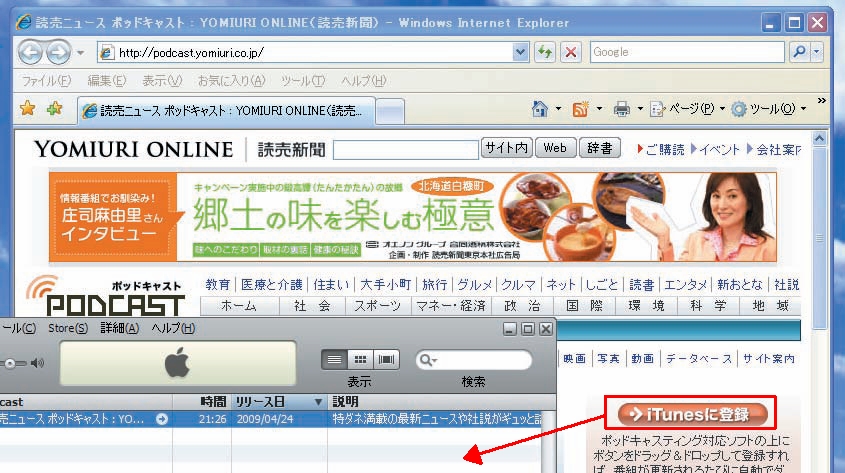Start Google search with the magnifier icon
Image resolution: width=845 pixels, height=473 pixels.
pyautogui.click(x=799, y=52)
